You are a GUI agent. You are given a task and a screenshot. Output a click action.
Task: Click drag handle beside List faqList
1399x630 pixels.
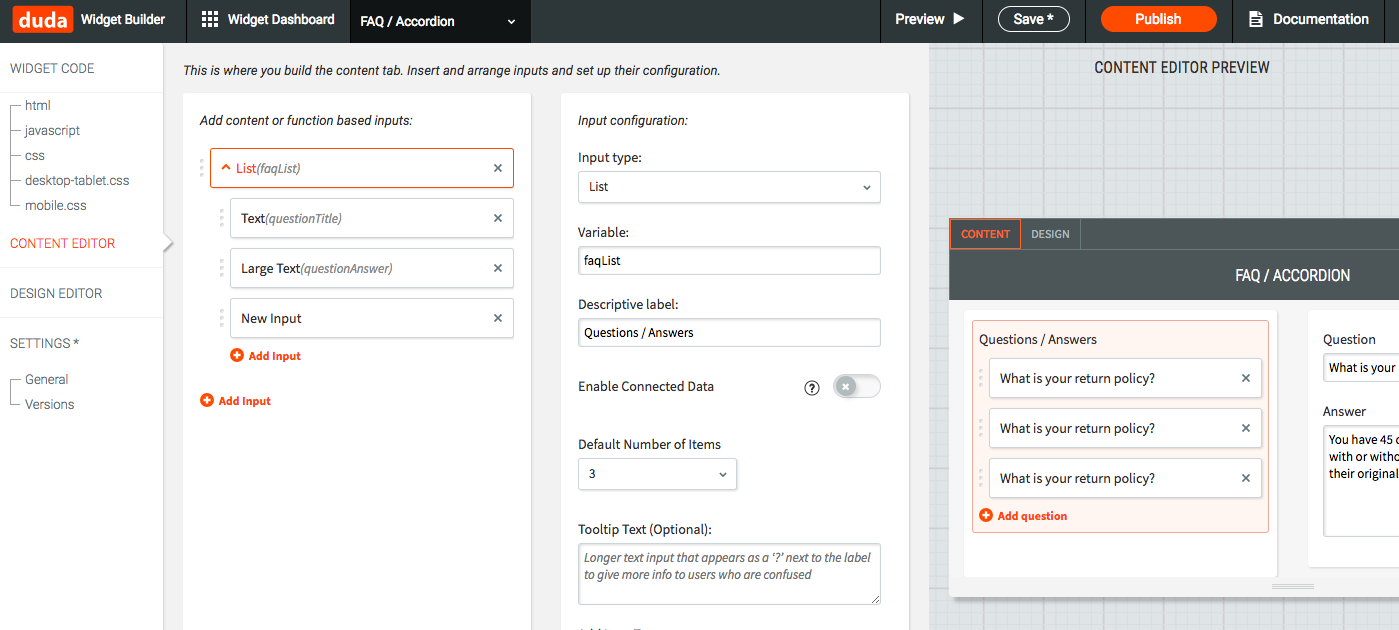click(201, 168)
